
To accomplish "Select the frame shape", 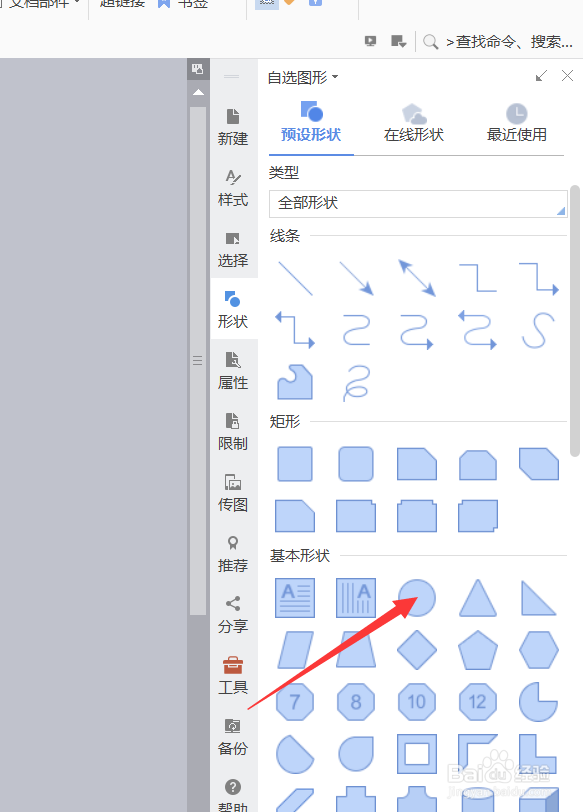I will 417,754.
